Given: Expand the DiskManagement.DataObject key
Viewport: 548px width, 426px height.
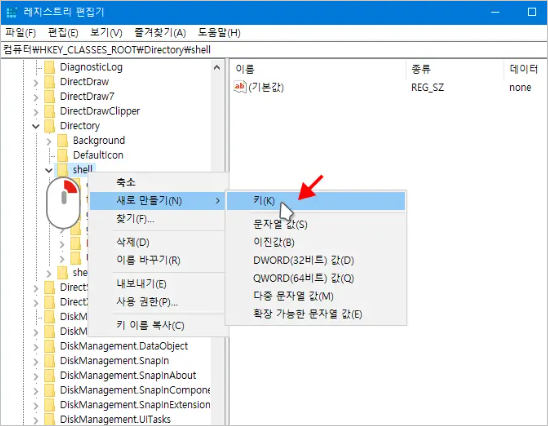Looking at the screenshot, I should click(x=36, y=347).
